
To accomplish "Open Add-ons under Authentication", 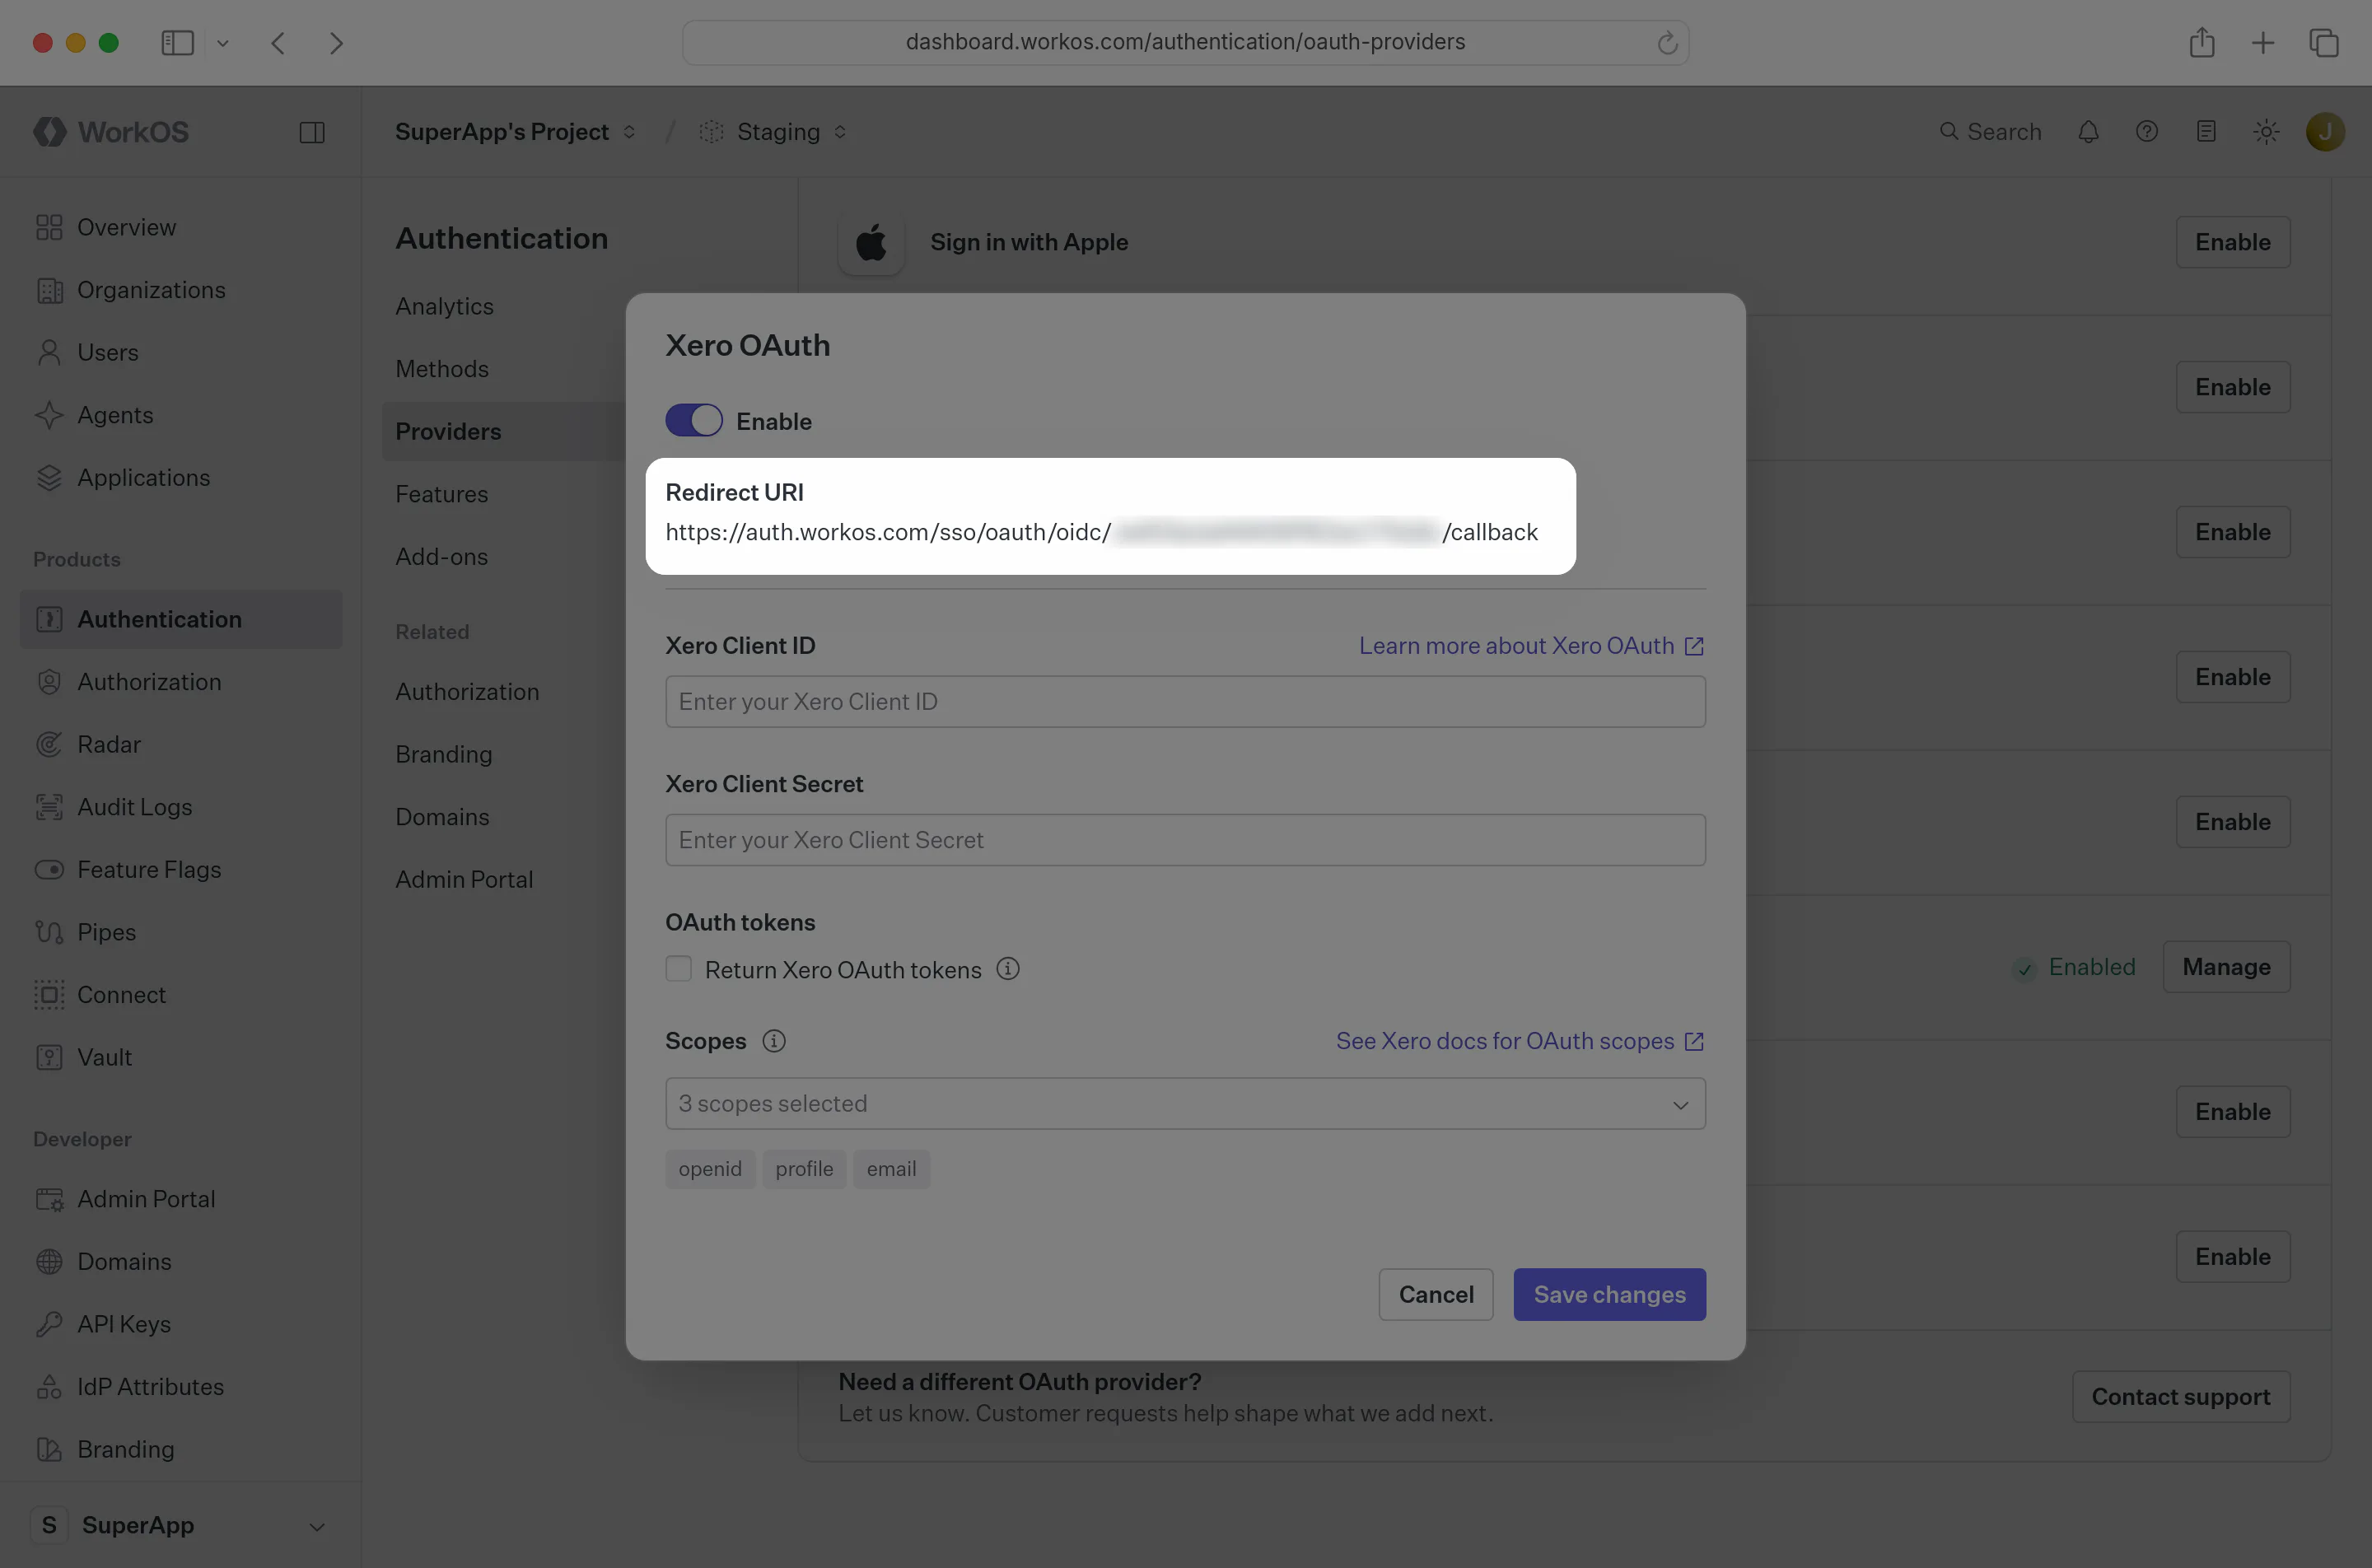I will pyautogui.click(x=441, y=557).
